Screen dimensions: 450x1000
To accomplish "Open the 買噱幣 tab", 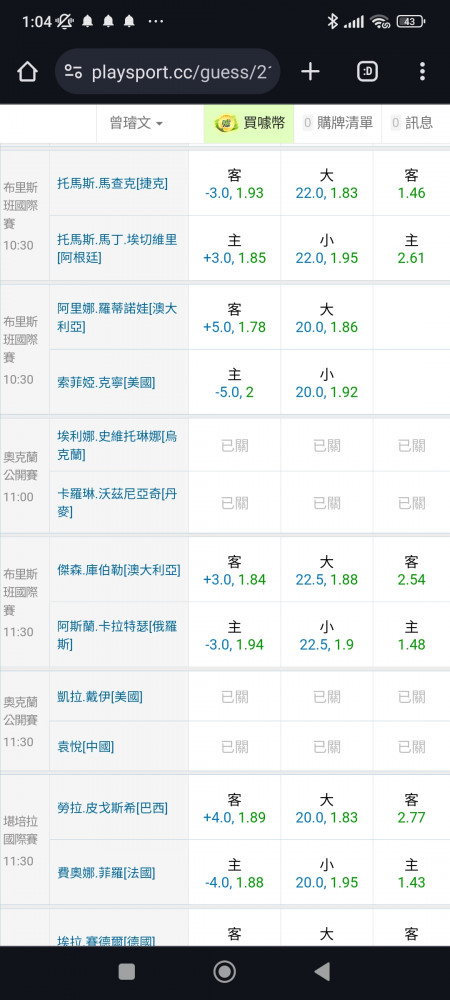I will (249, 123).
